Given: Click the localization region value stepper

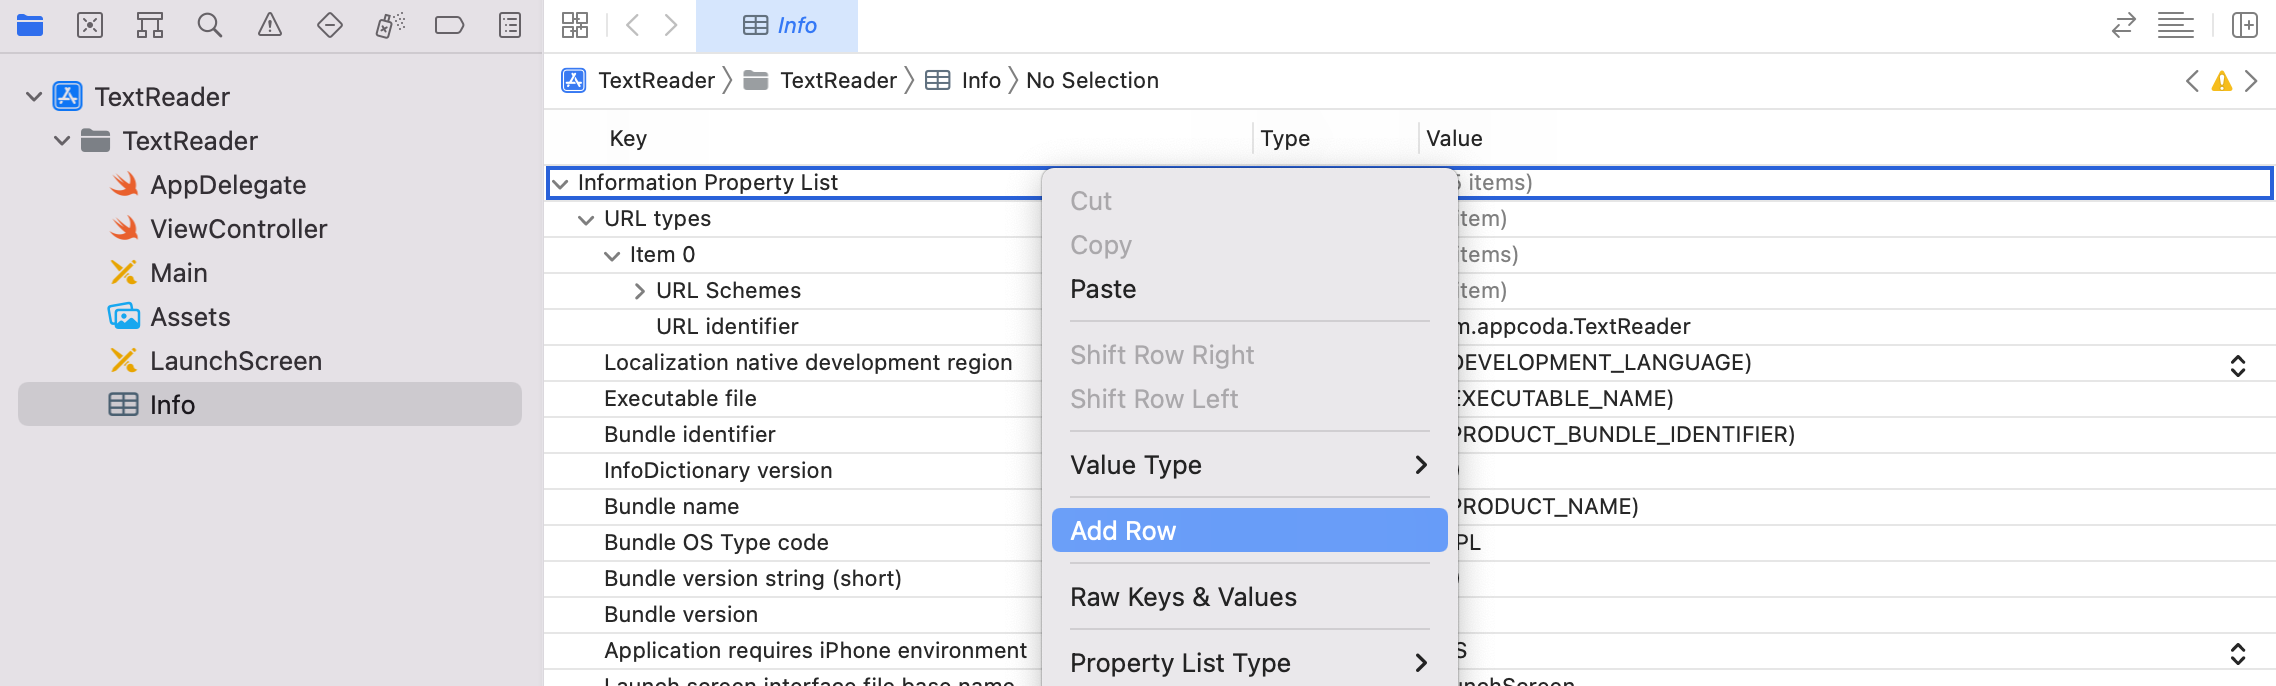Looking at the screenshot, I should [x=2238, y=365].
